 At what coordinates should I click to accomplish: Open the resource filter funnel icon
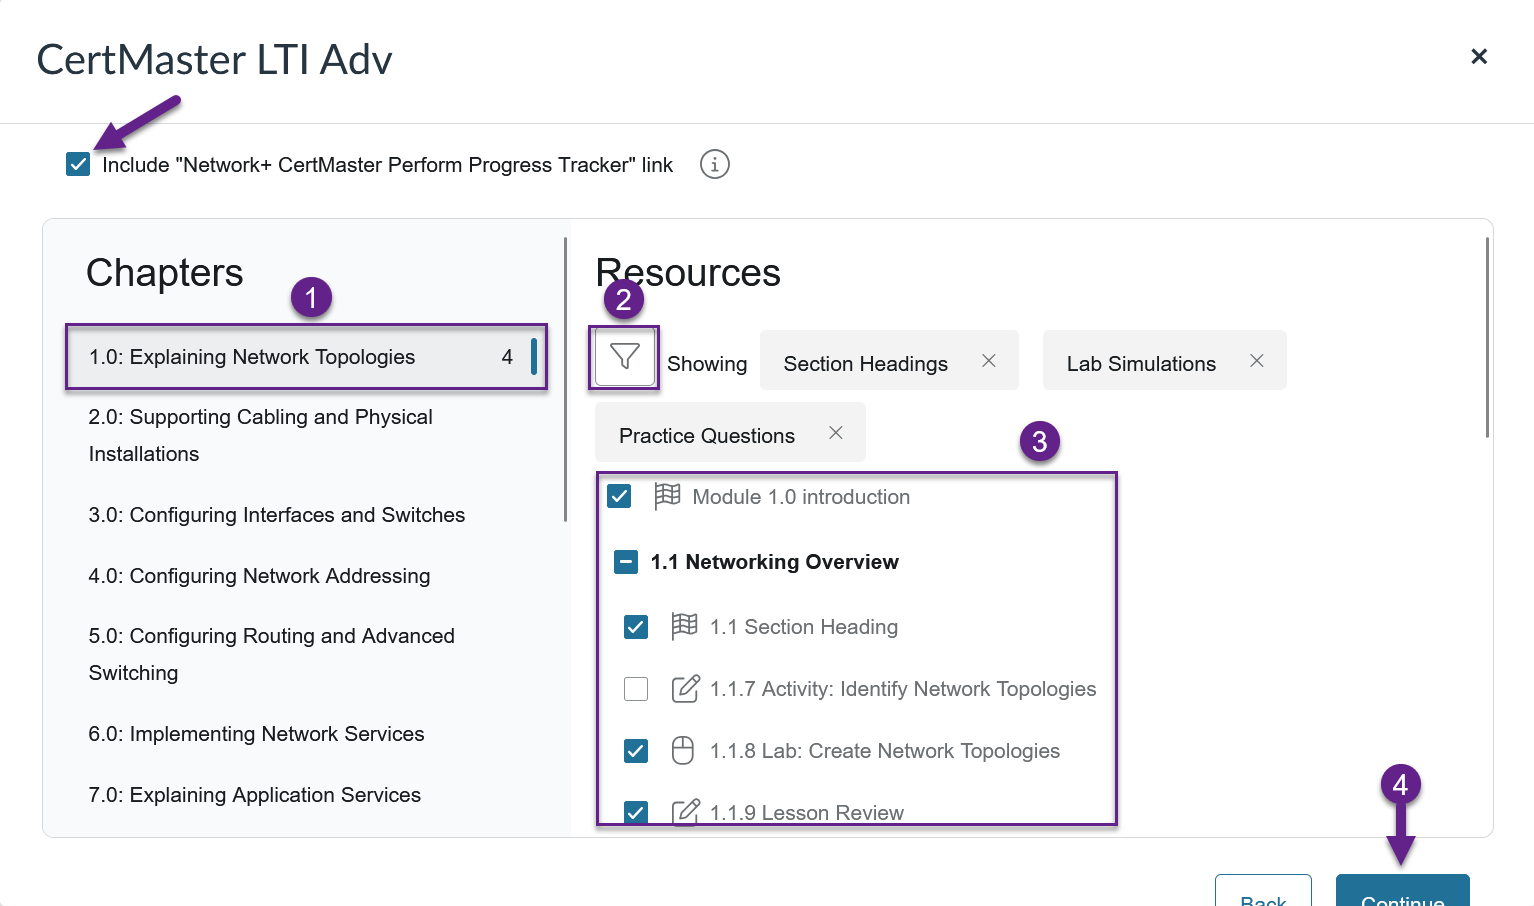point(625,357)
